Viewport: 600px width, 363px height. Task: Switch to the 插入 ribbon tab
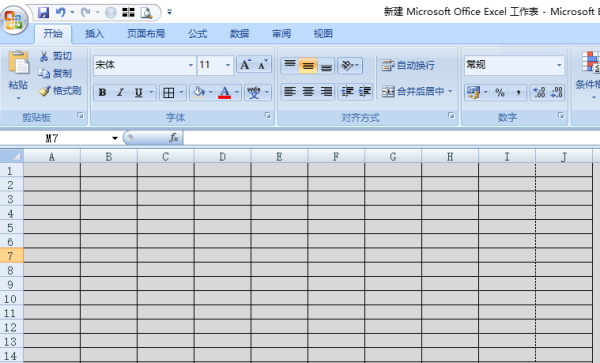pyautogui.click(x=95, y=34)
